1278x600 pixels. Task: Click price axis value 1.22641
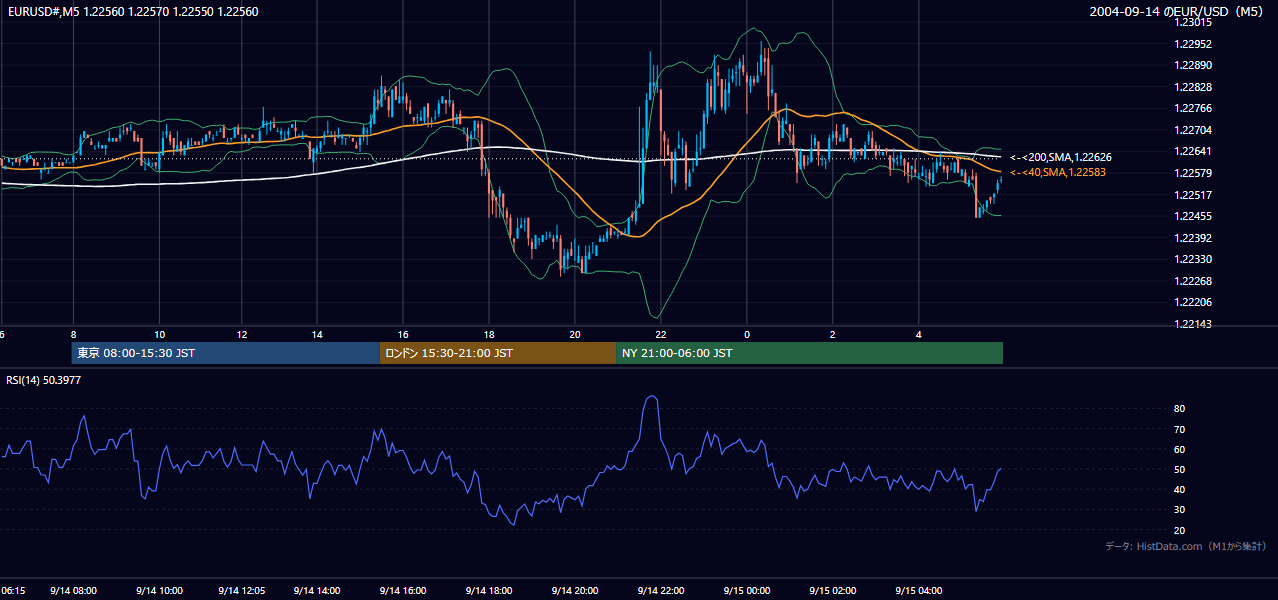1193,152
